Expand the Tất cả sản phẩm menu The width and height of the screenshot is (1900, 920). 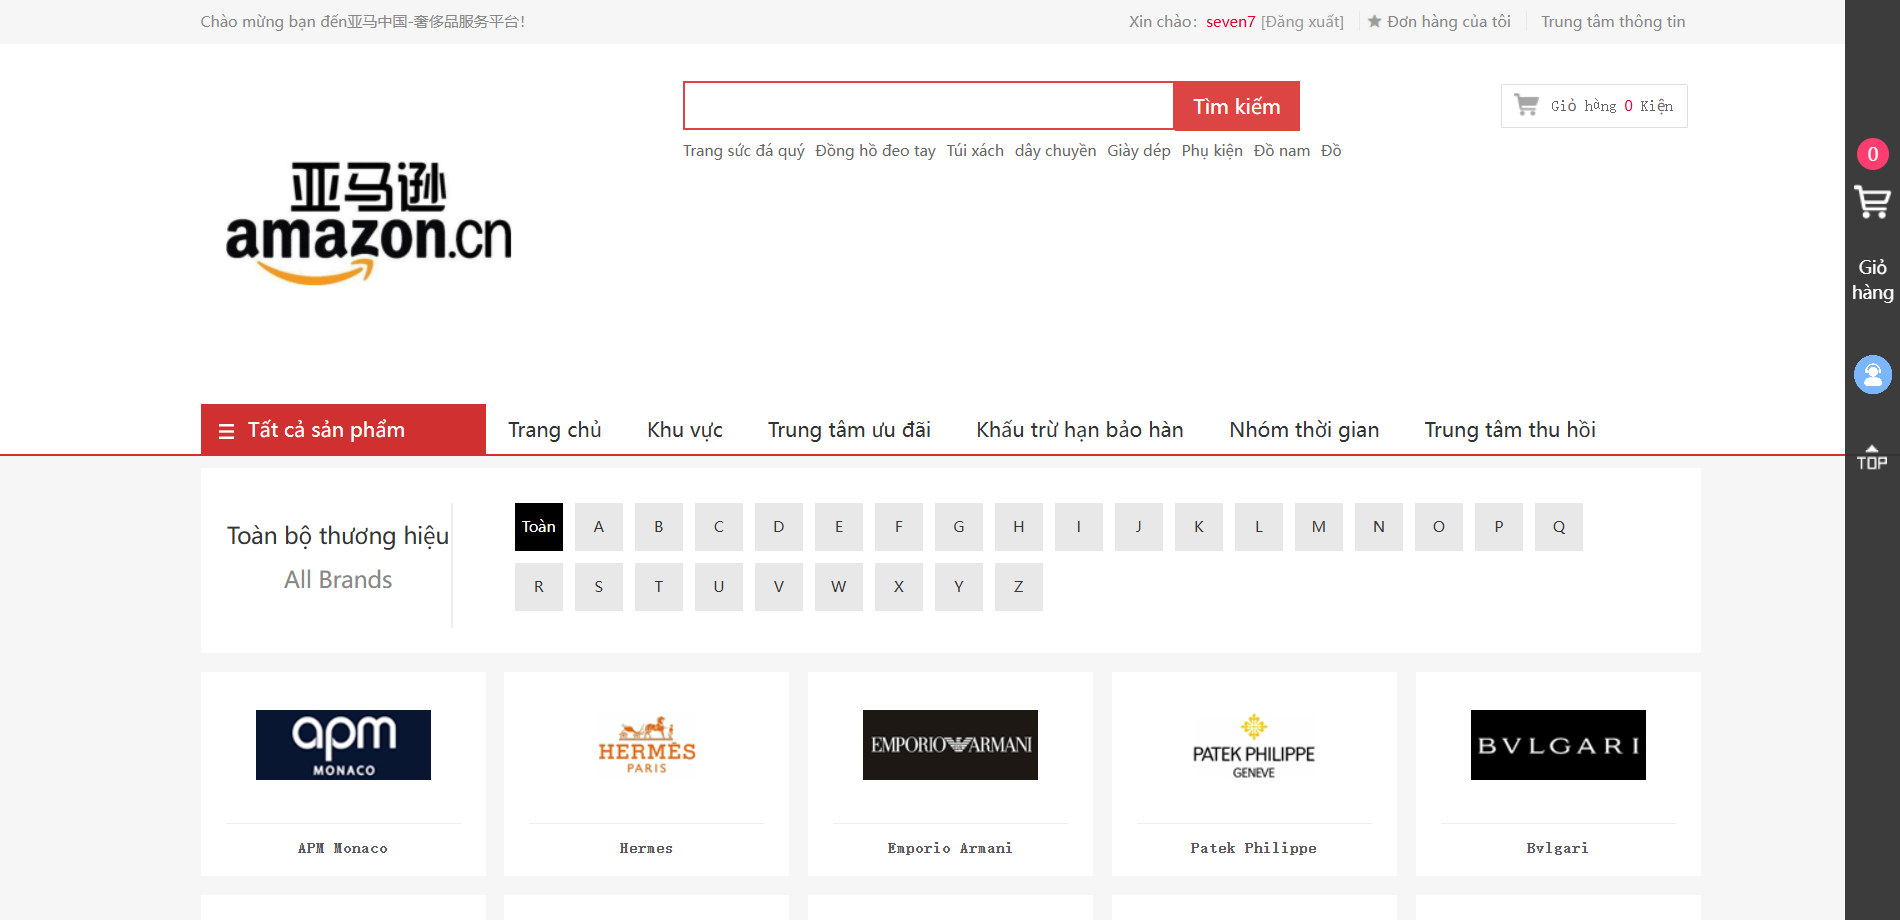click(343, 430)
